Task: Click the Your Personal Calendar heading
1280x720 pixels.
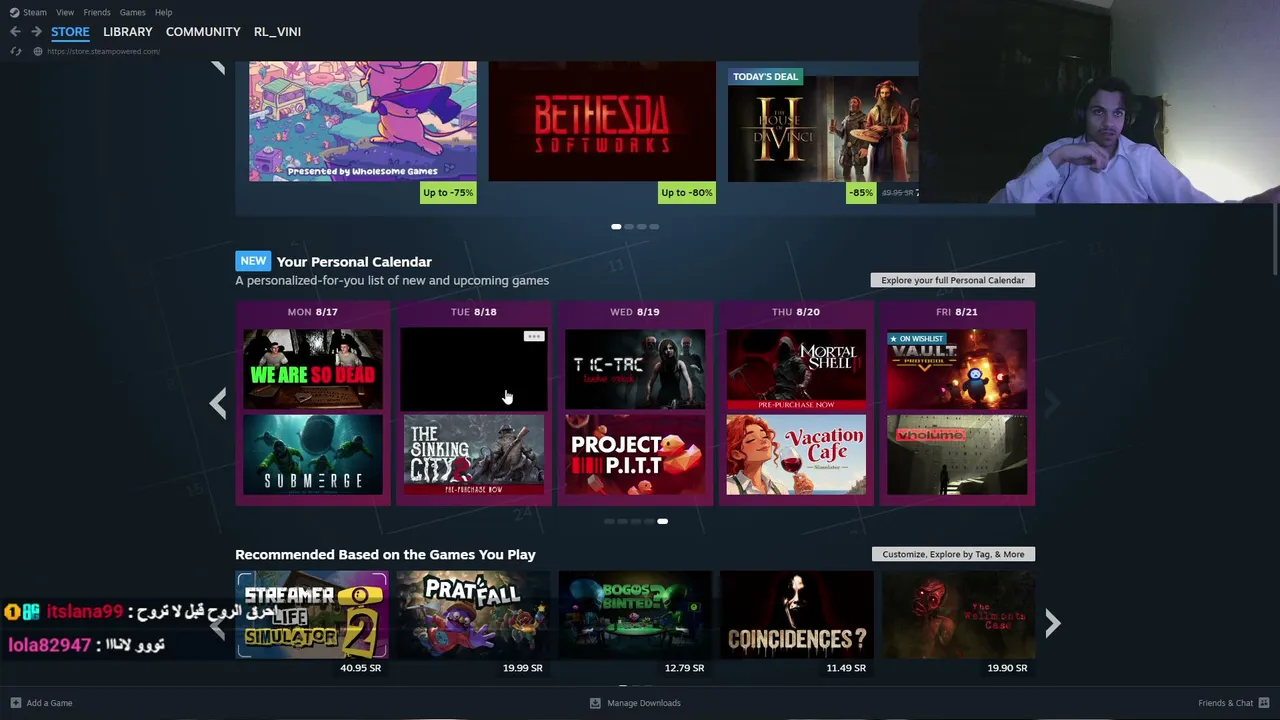Action: pyautogui.click(x=354, y=262)
